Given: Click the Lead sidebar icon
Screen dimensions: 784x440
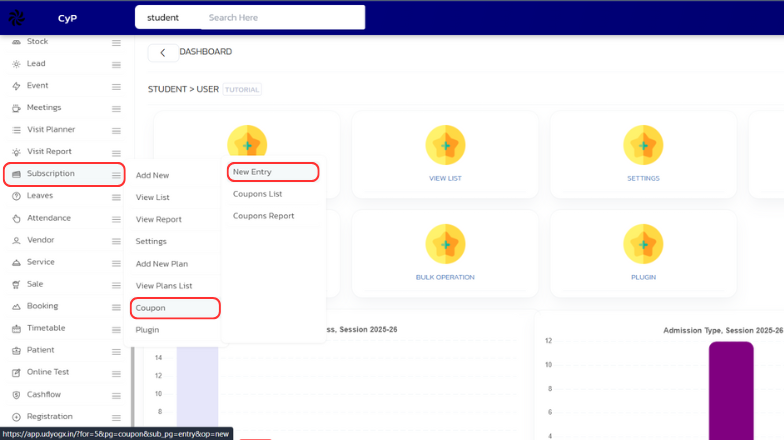Looking at the screenshot, I should [x=16, y=64].
